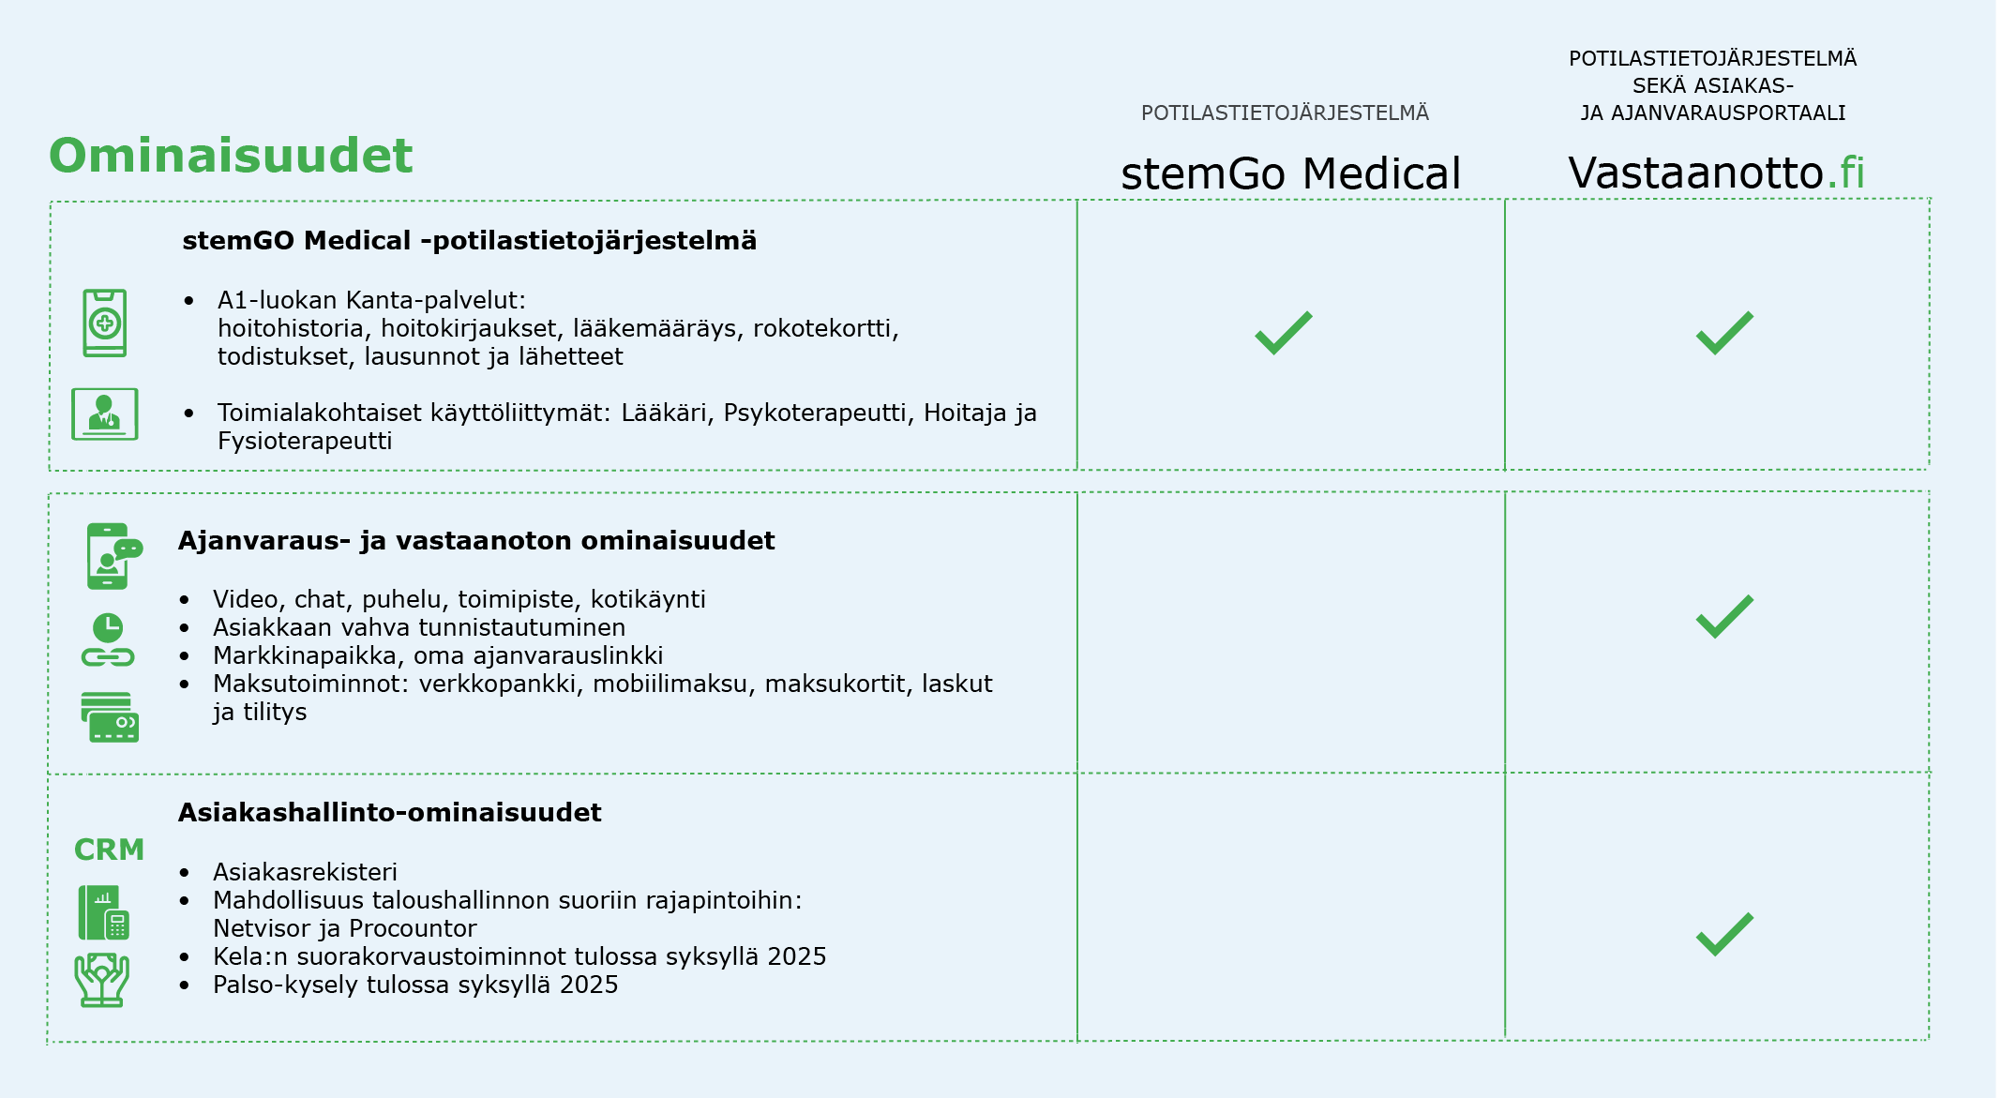The image size is (2001, 1098).
Task: Click stemGo Medical checkmark in first row
Action: click(x=1283, y=333)
